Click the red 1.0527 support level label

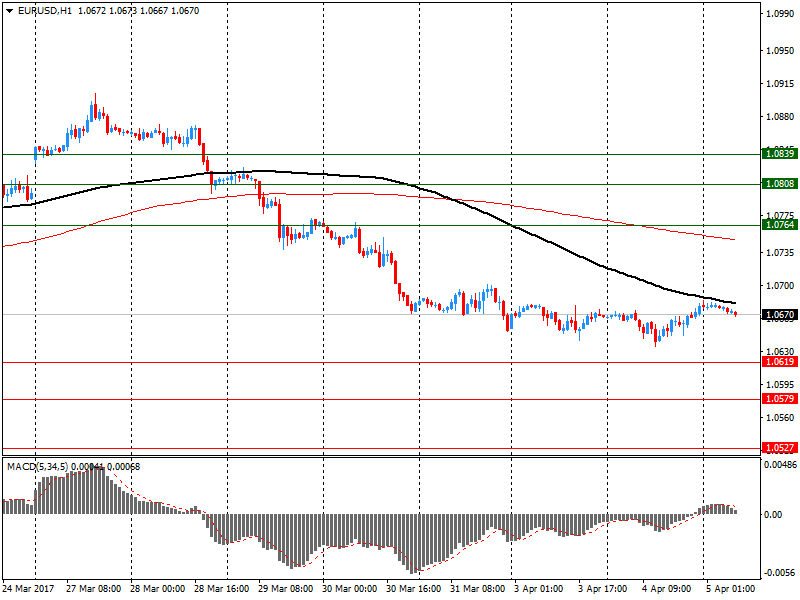[778, 449]
